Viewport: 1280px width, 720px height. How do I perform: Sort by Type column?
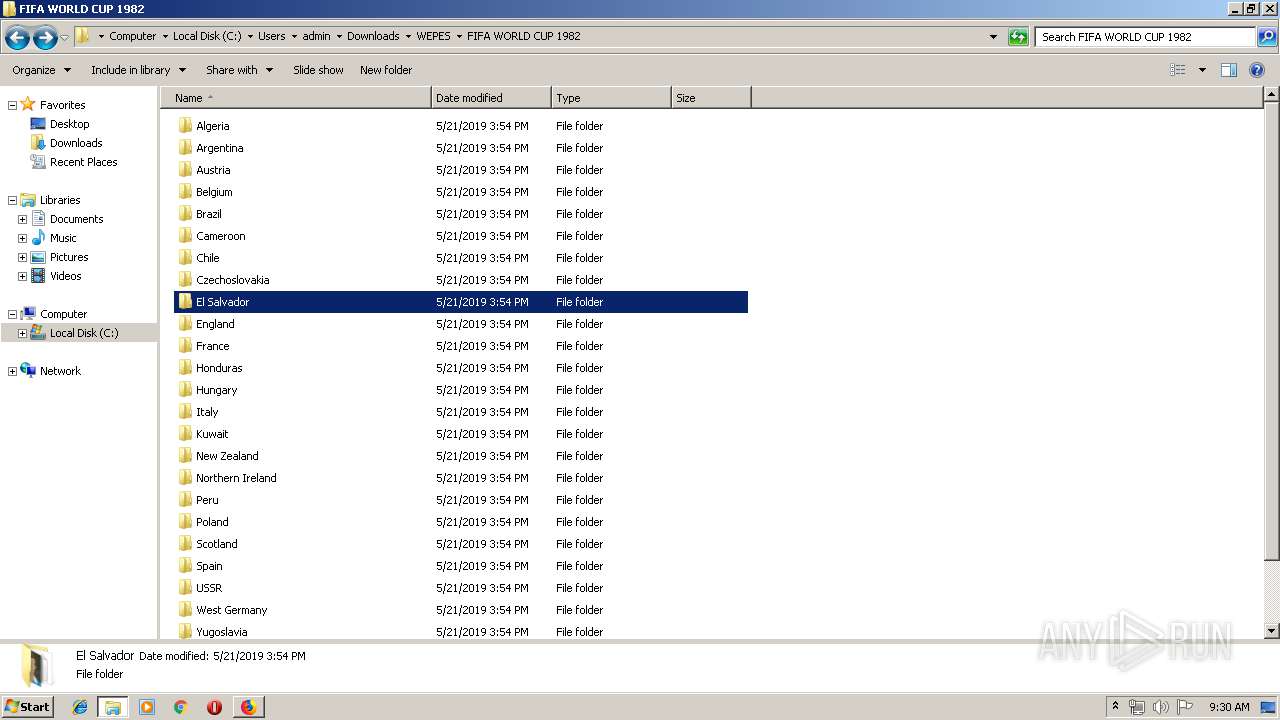click(611, 98)
